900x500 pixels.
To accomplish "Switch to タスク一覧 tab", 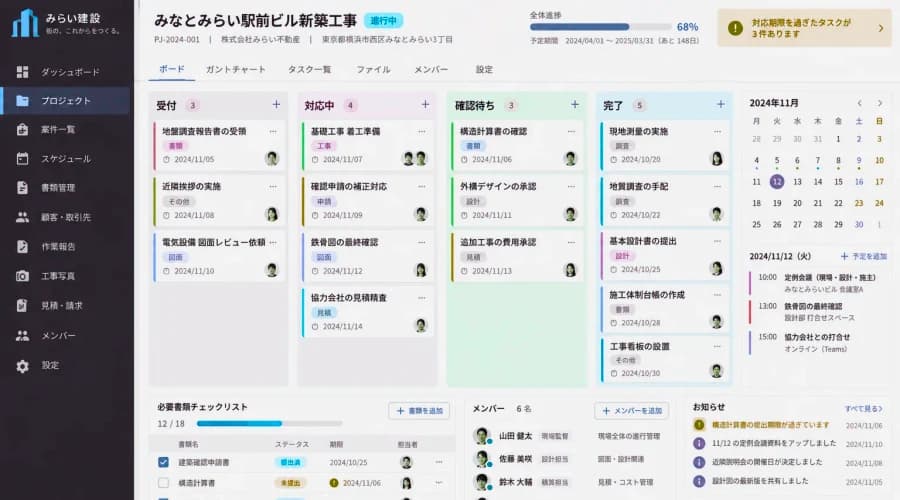I will [x=309, y=69].
